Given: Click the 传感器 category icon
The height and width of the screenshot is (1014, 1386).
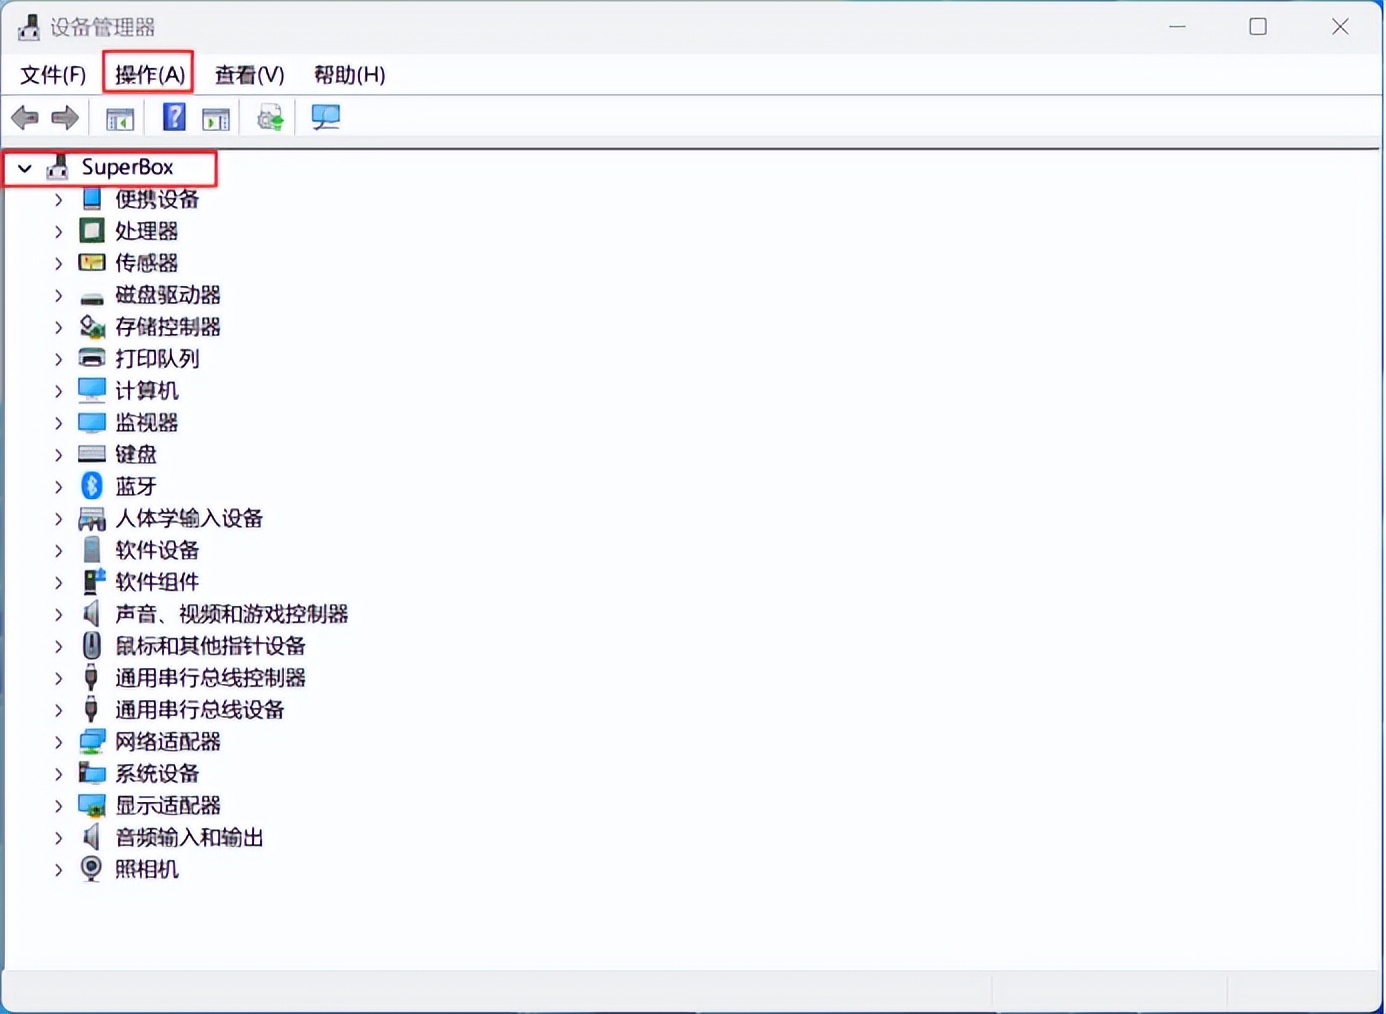Looking at the screenshot, I should pyautogui.click(x=92, y=263).
